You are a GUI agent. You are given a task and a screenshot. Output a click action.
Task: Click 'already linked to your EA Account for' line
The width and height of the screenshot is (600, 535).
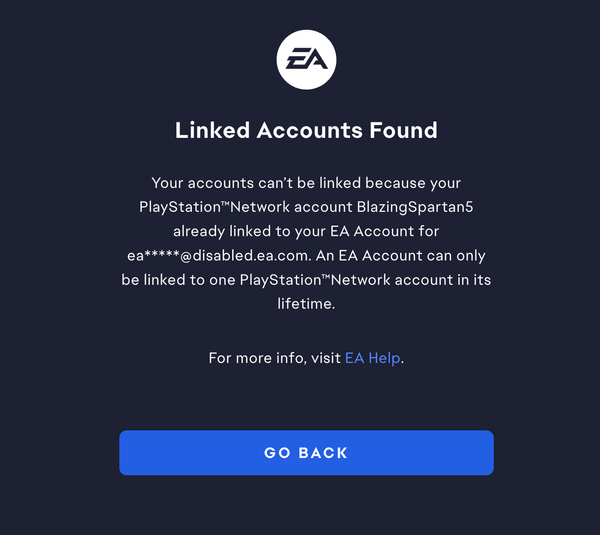(306, 231)
